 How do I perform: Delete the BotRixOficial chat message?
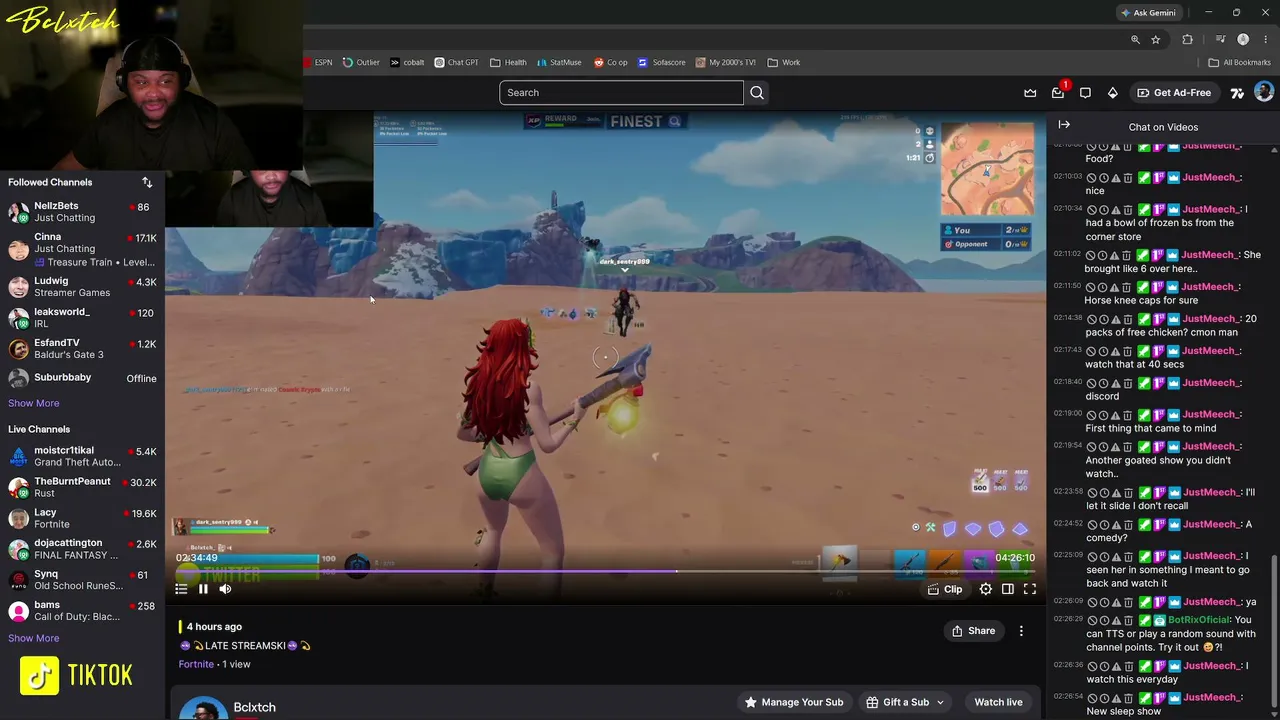[1127, 620]
